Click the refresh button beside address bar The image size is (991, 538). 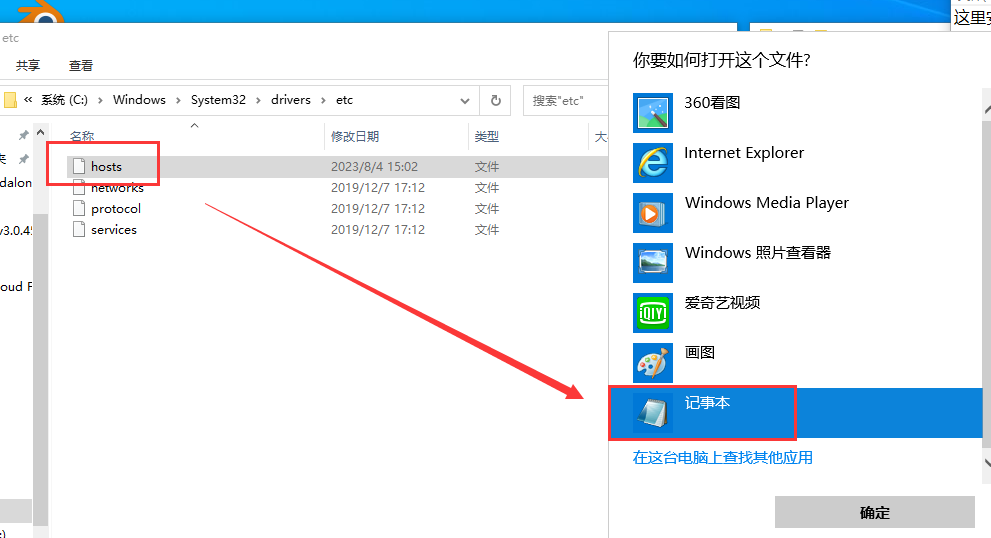[495, 100]
